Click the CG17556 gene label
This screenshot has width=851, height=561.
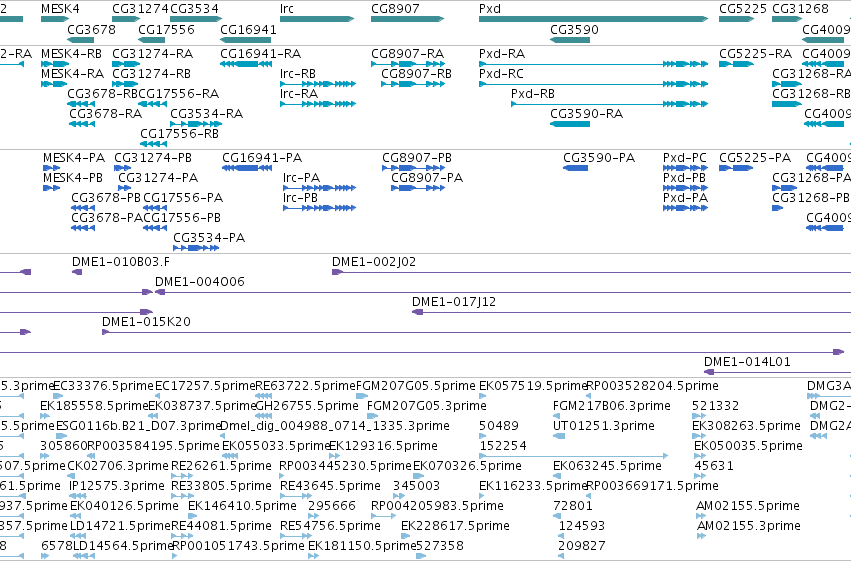166,29
